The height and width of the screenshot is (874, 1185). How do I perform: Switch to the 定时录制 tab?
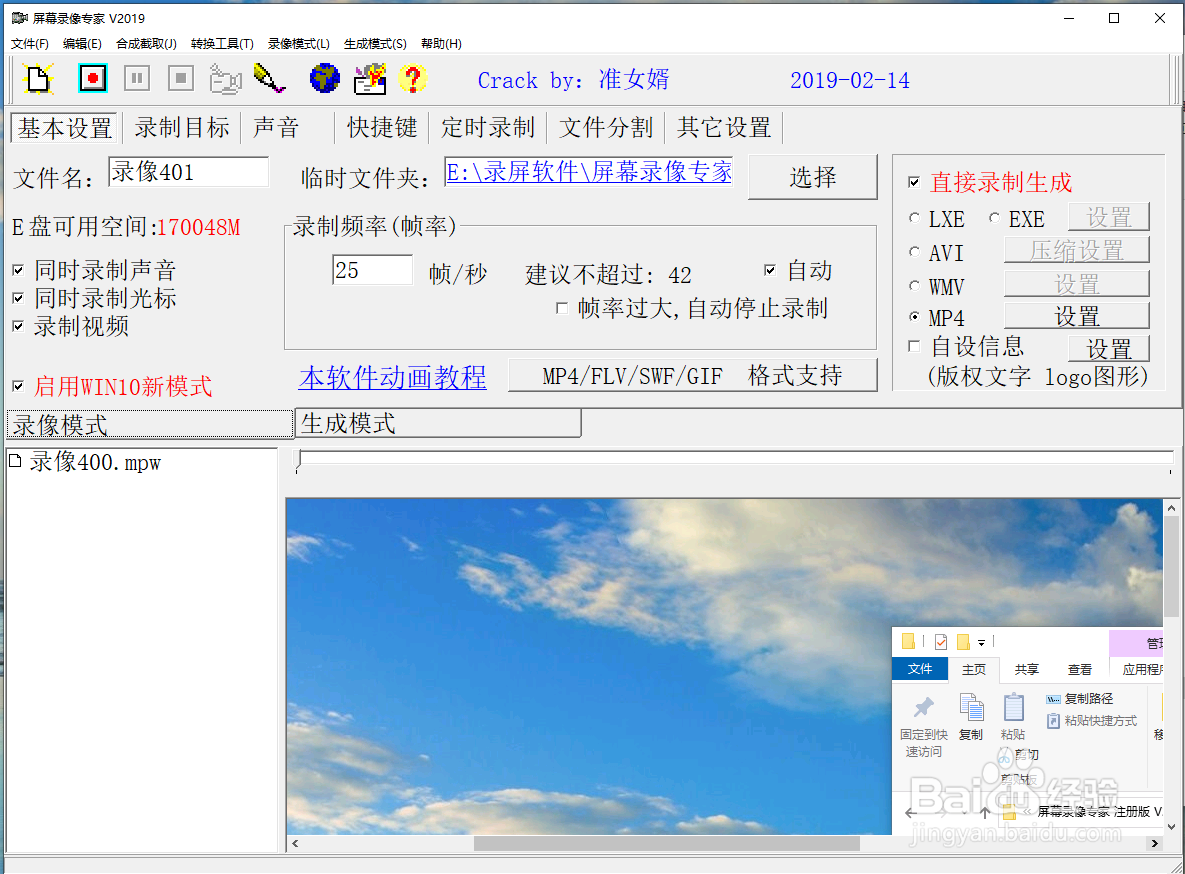click(487, 127)
